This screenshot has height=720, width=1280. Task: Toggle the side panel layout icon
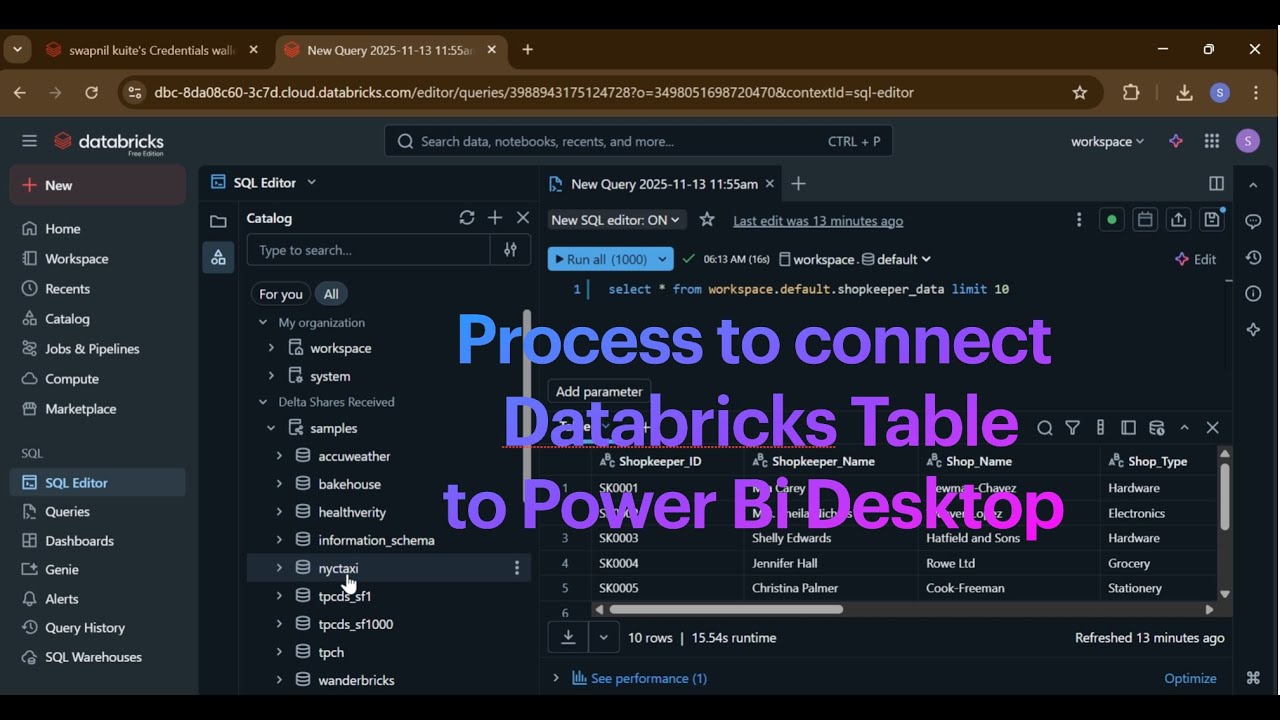(1216, 184)
